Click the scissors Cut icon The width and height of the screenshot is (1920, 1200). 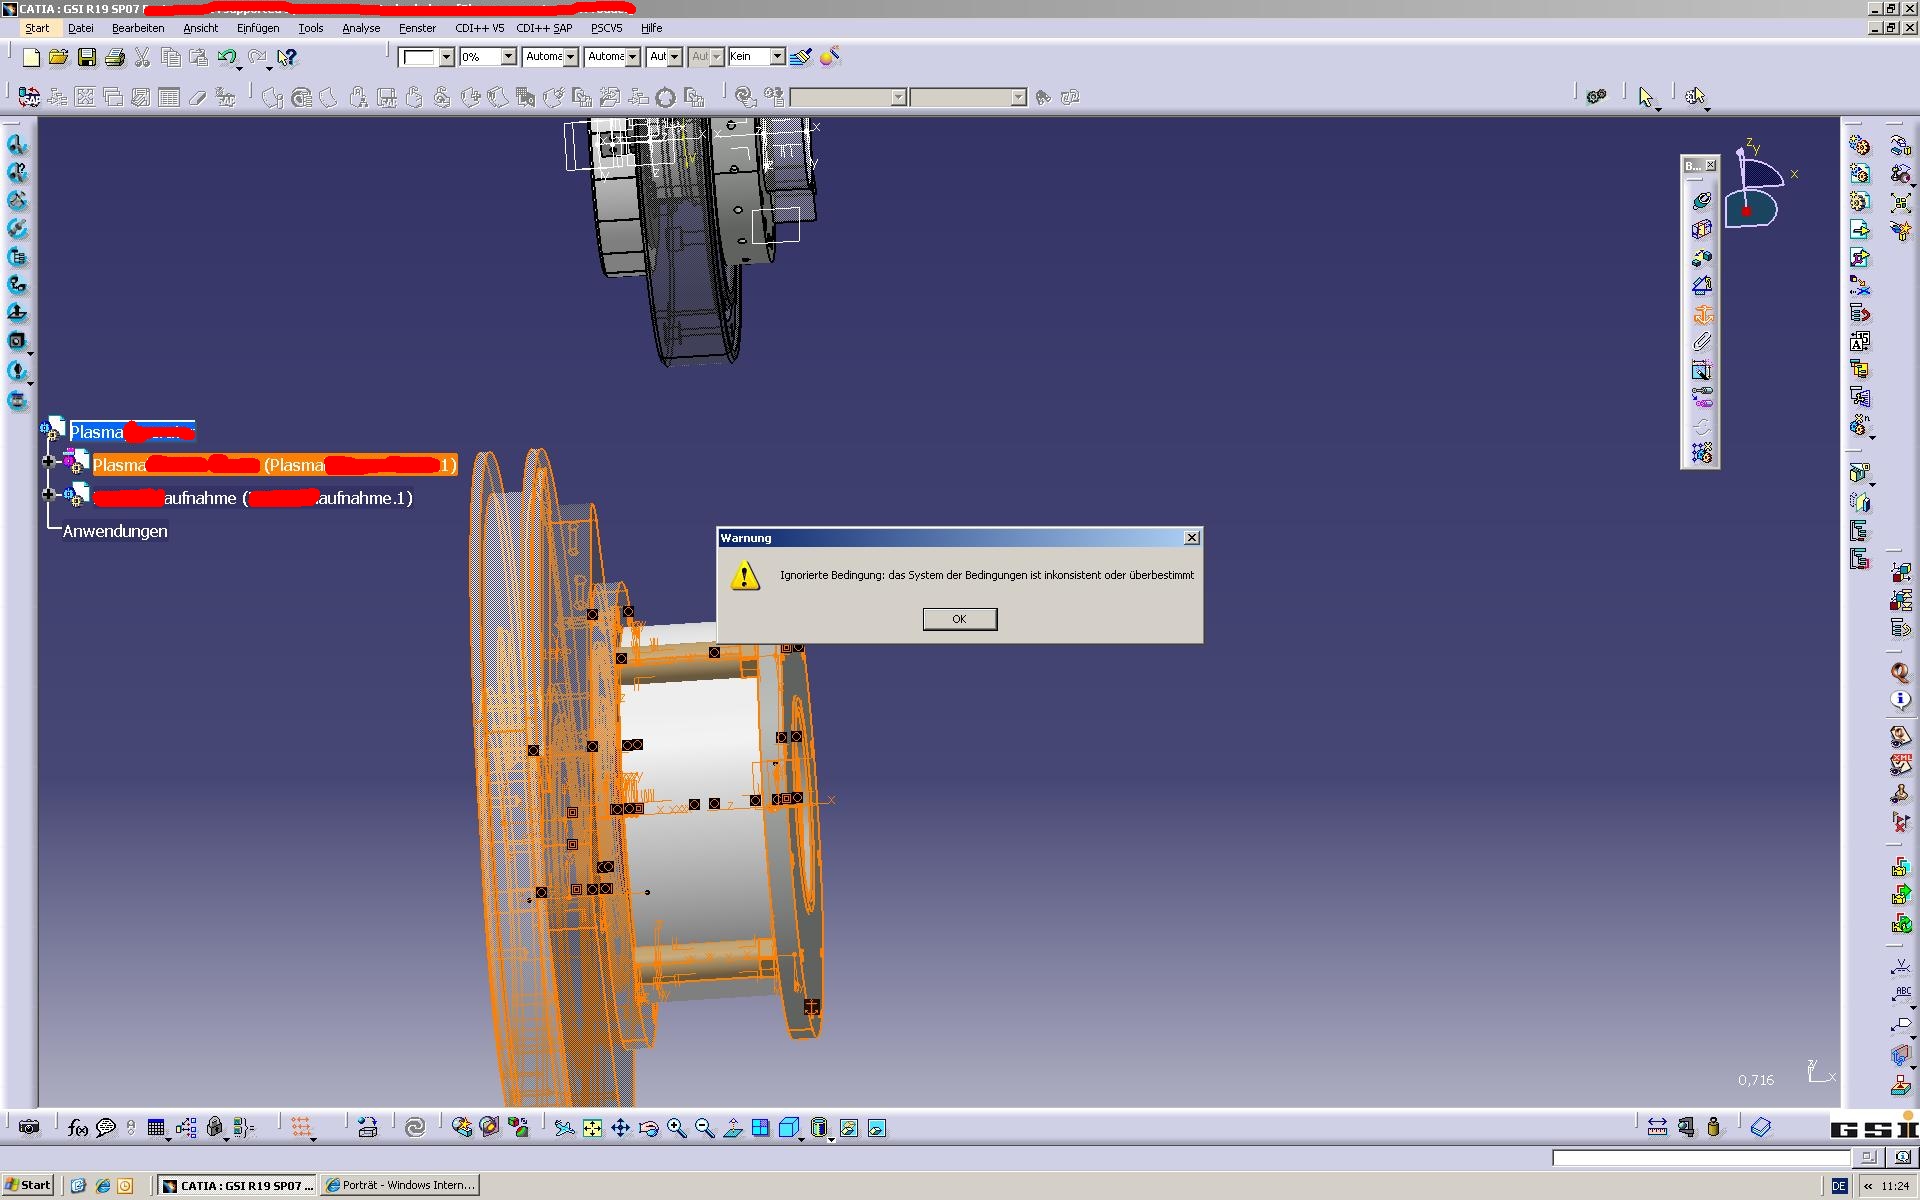pyautogui.click(x=142, y=57)
